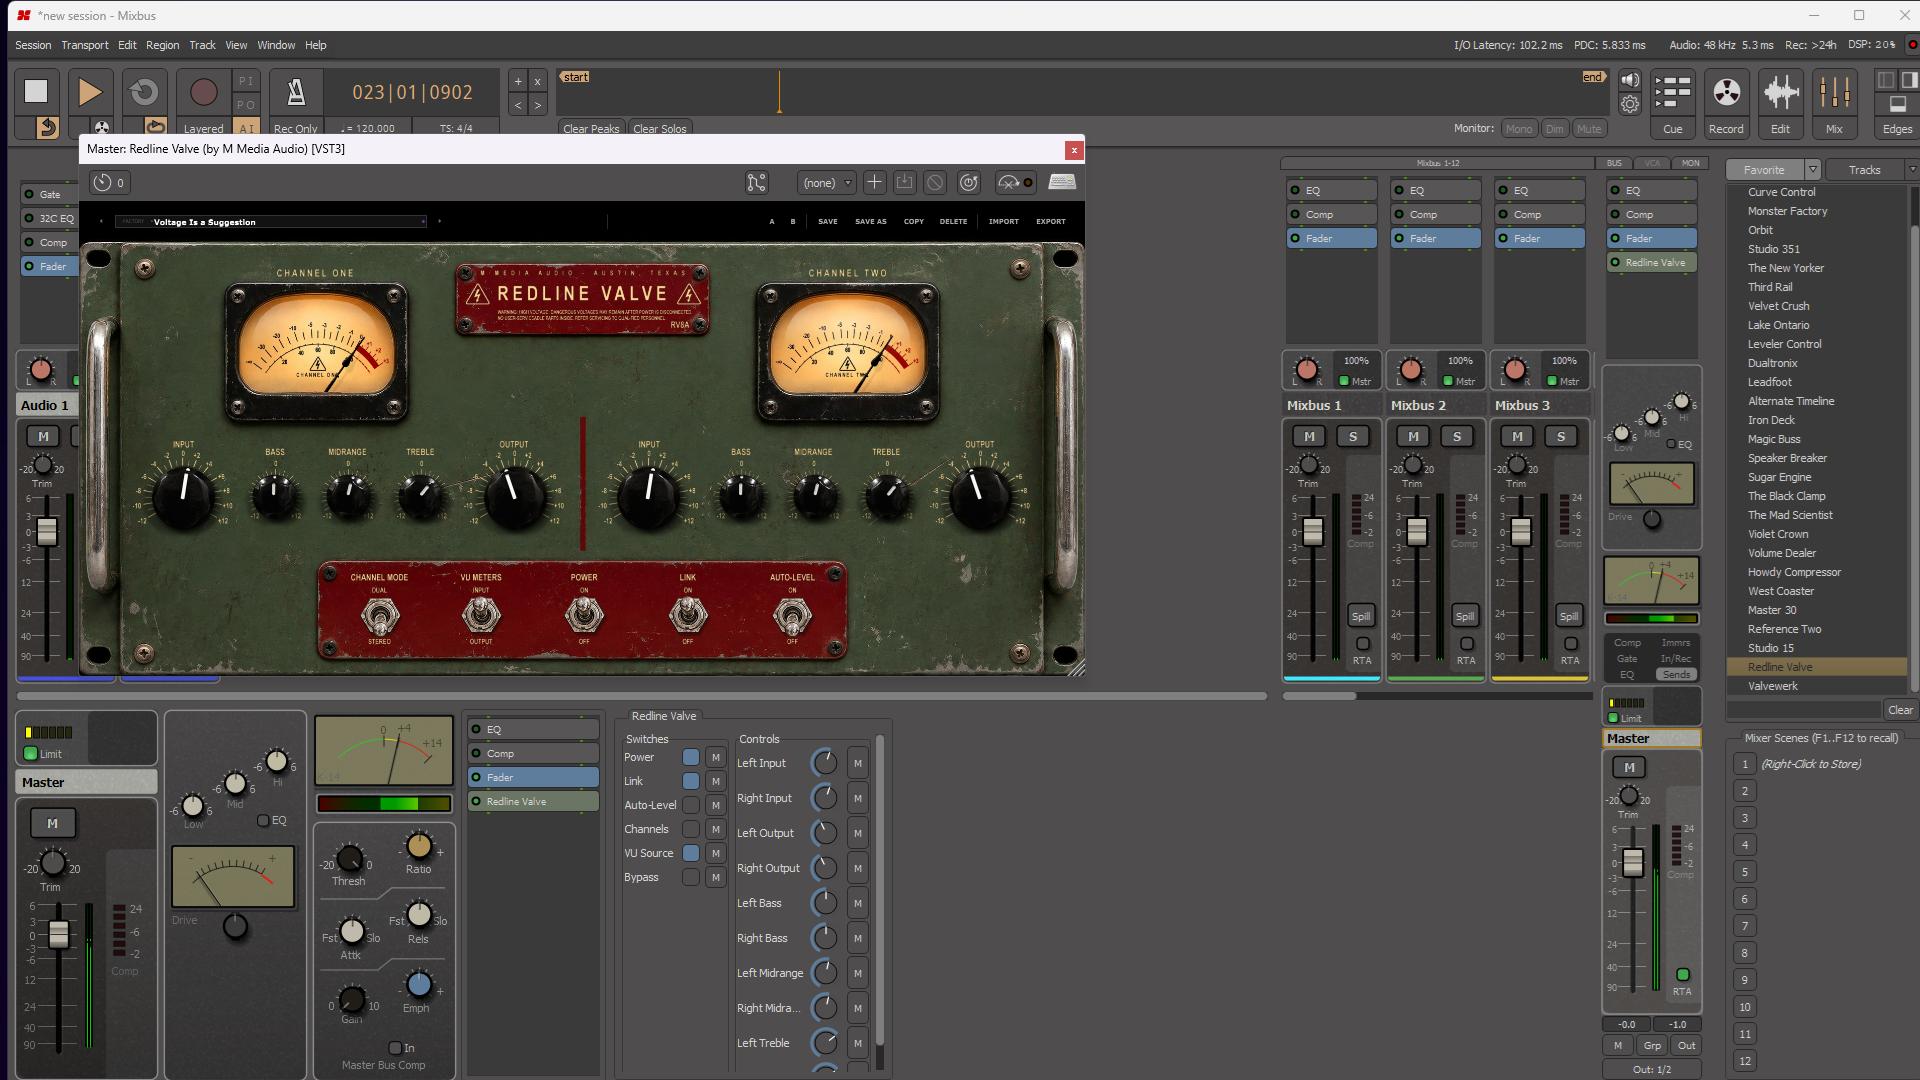Flip the Channel Mode toggle on Redline Valve
Screen dimensions: 1920x1080
(380, 615)
